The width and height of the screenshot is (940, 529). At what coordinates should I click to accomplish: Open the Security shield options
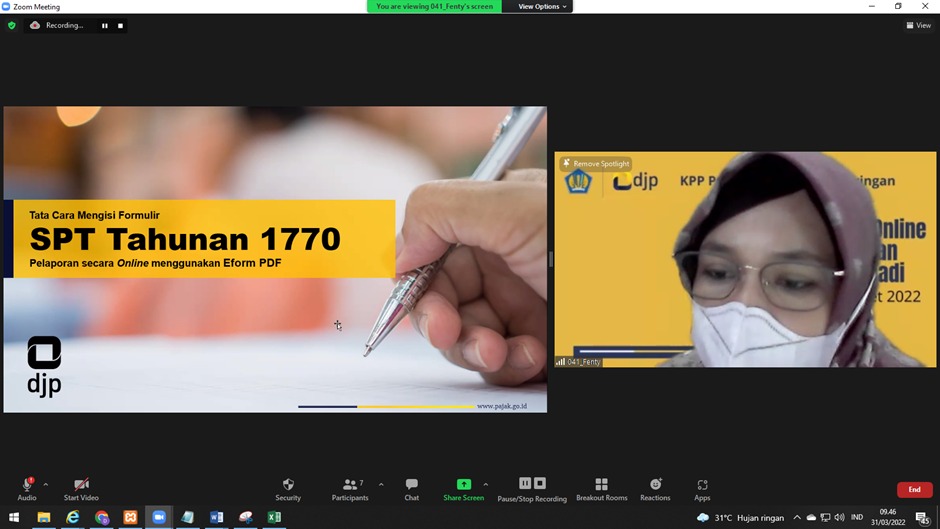coord(288,488)
